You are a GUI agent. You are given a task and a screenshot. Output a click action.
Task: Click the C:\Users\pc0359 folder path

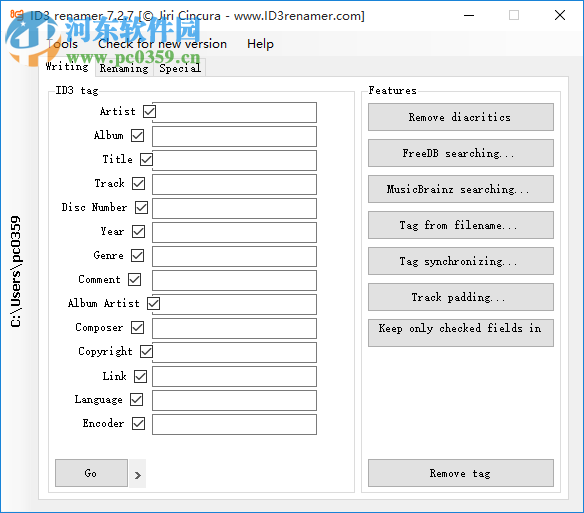click(16, 272)
